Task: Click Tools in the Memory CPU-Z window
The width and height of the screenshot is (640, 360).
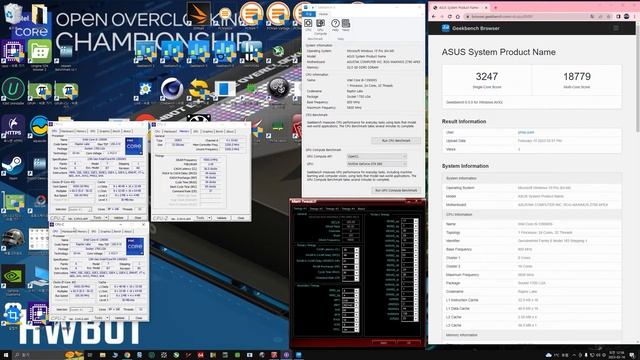Action: [200, 218]
